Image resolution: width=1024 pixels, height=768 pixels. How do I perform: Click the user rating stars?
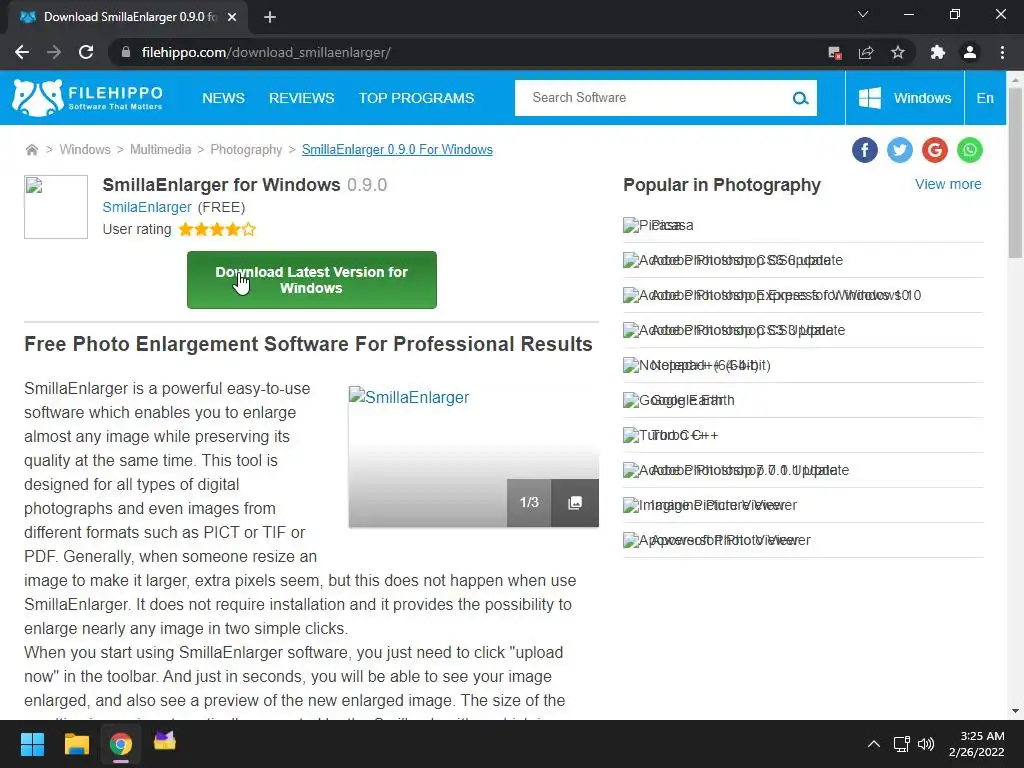[x=217, y=229]
